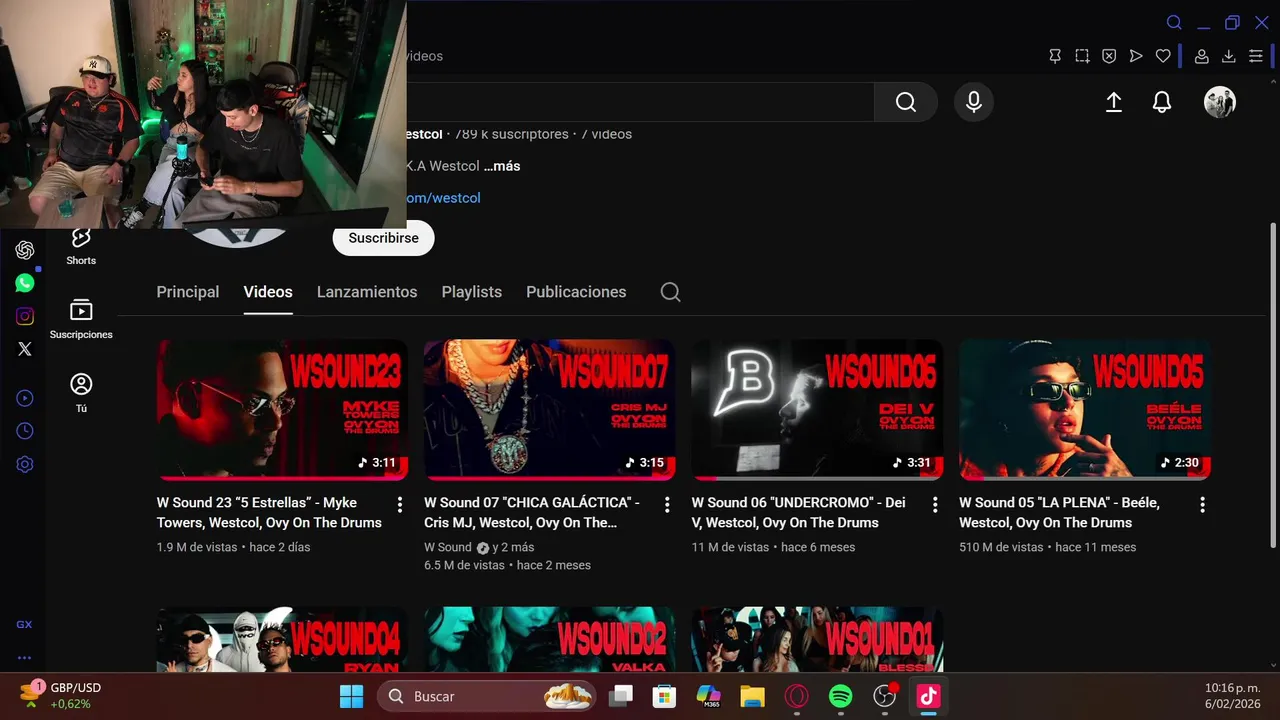Open Spotify from taskbar
The image size is (1280, 720).
point(841,696)
